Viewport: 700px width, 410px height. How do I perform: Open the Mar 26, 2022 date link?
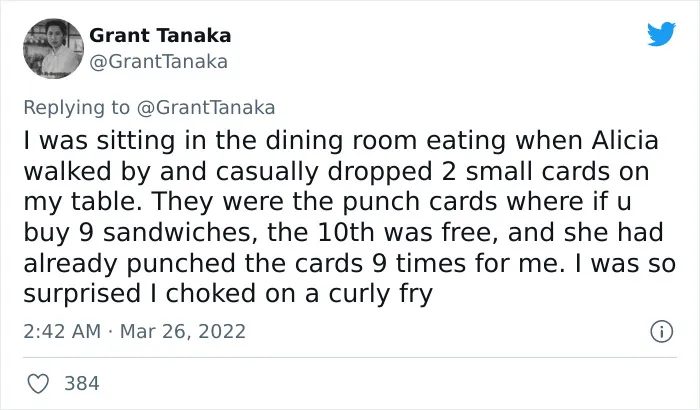(x=183, y=331)
